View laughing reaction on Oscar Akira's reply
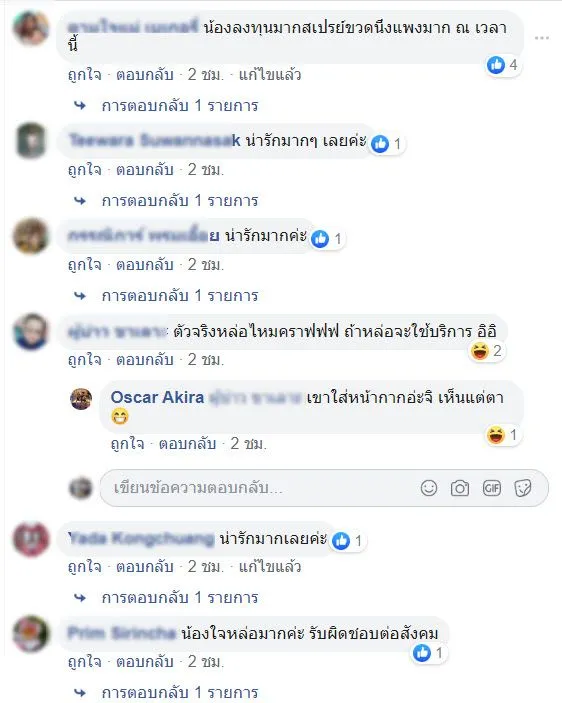The width and height of the screenshot is (562, 703). (503, 435)
